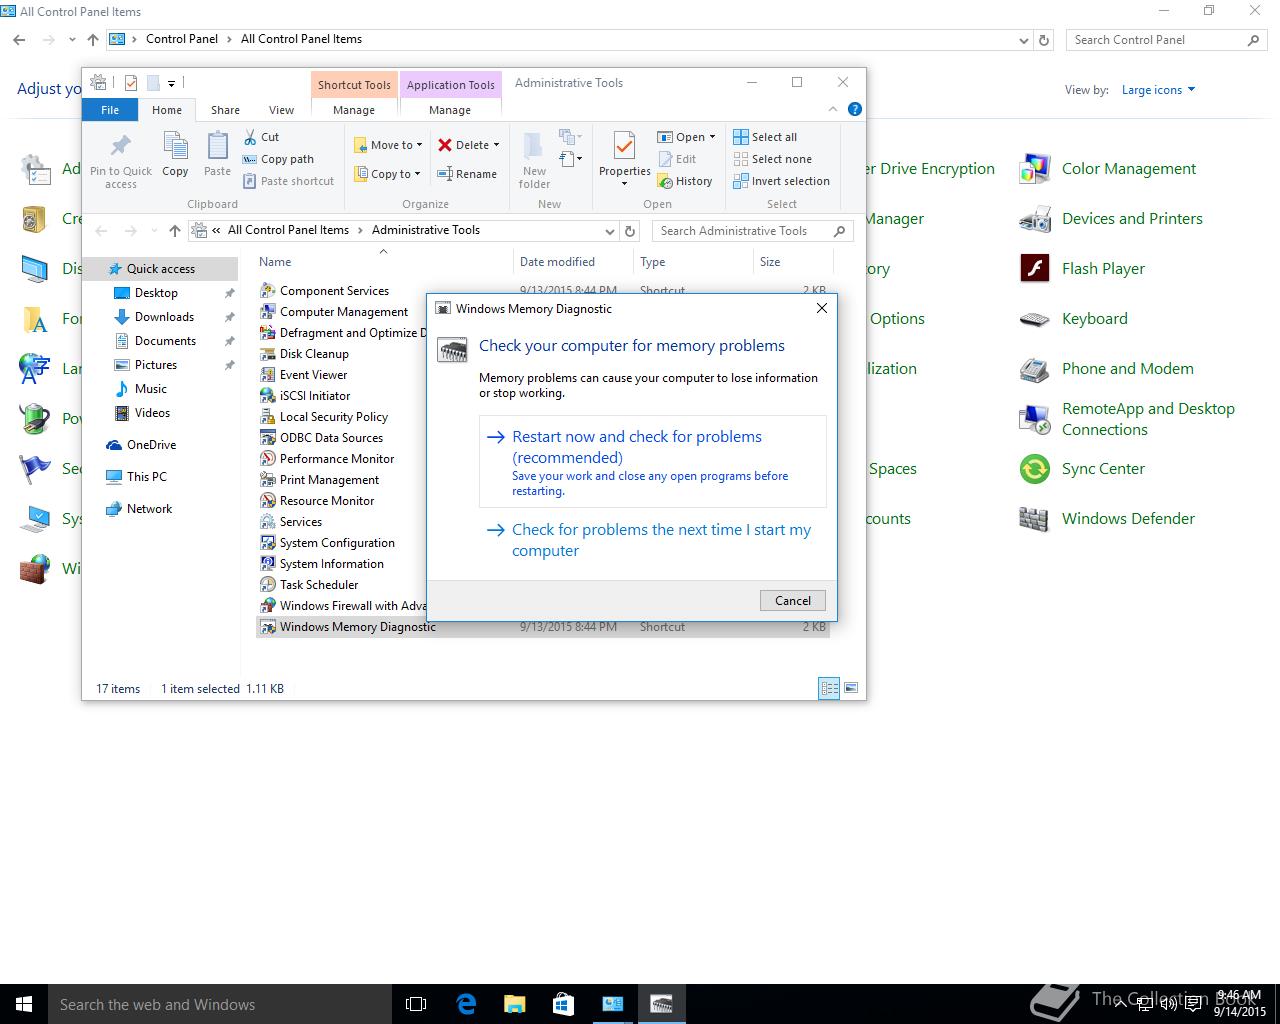Click Select none in ribbon
The height and width of the screenshot is (1024, 1280).
(772, 159)
